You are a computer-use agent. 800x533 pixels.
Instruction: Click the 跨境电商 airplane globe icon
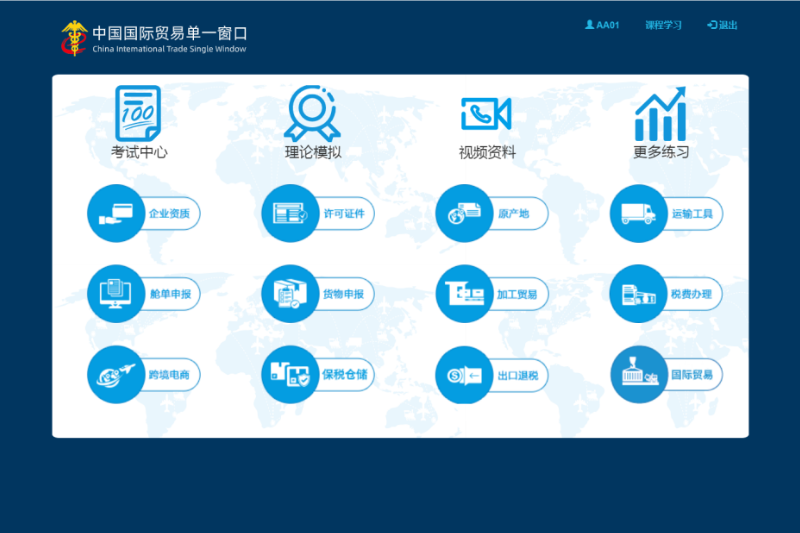click(x=116, y=374)
